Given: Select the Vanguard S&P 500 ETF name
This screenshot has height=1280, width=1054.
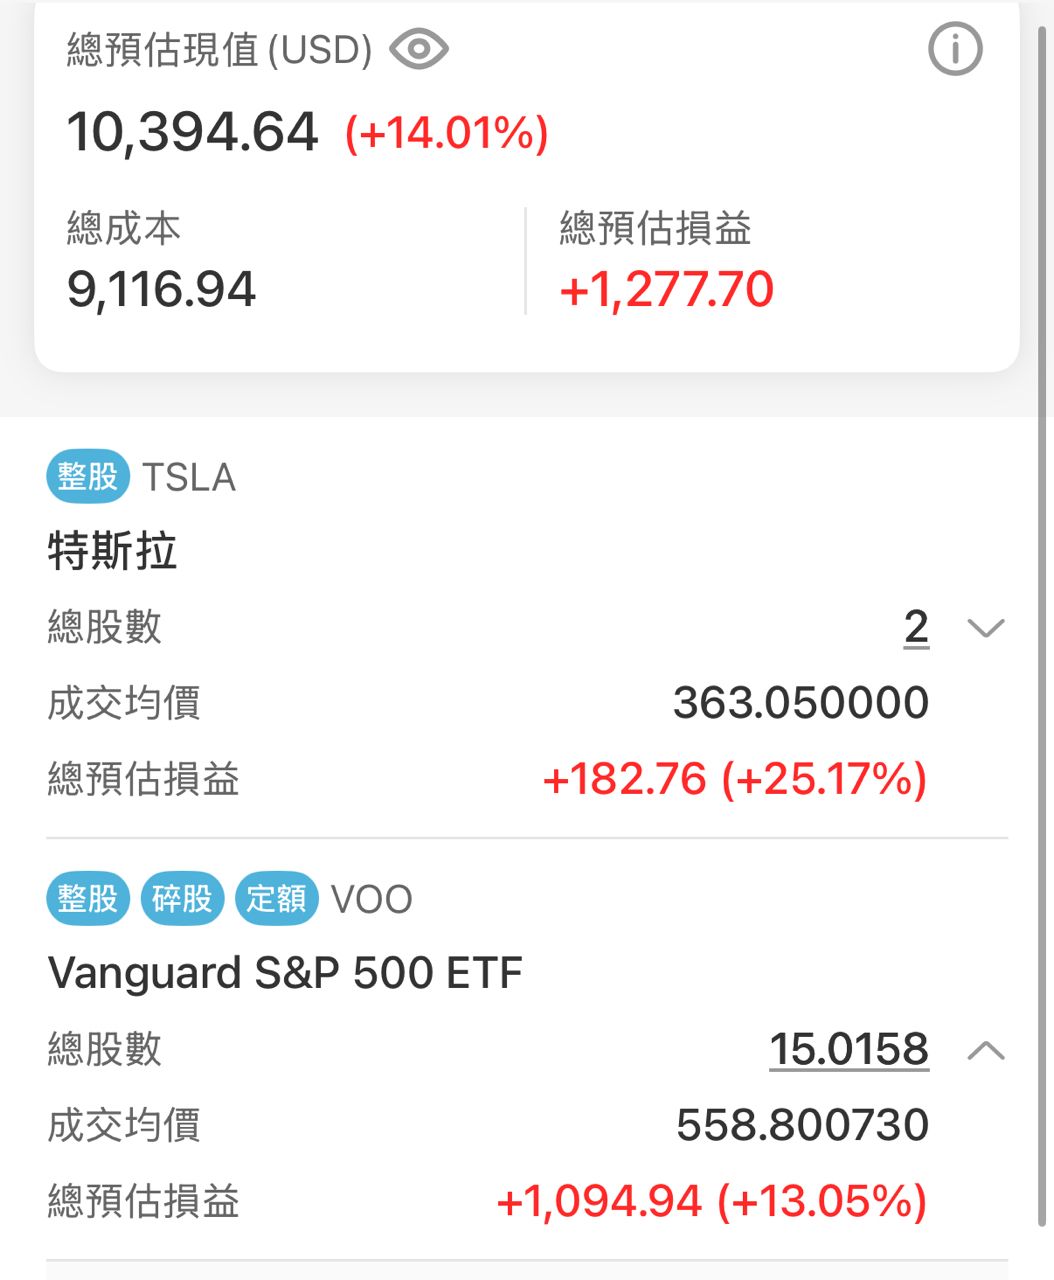Looking at the screenshot, I should 285,973.
